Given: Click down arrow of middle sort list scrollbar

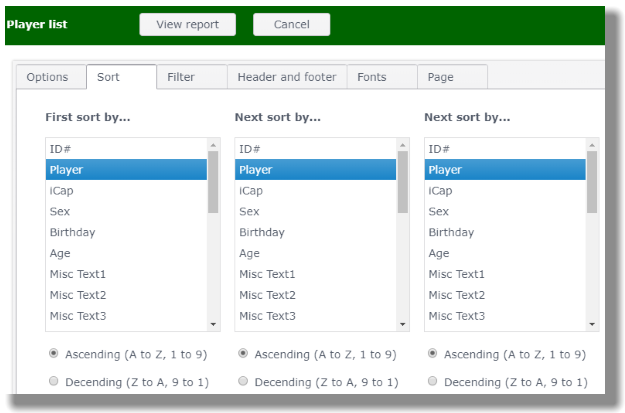Looking at the screenshot, I should [403, 324].
